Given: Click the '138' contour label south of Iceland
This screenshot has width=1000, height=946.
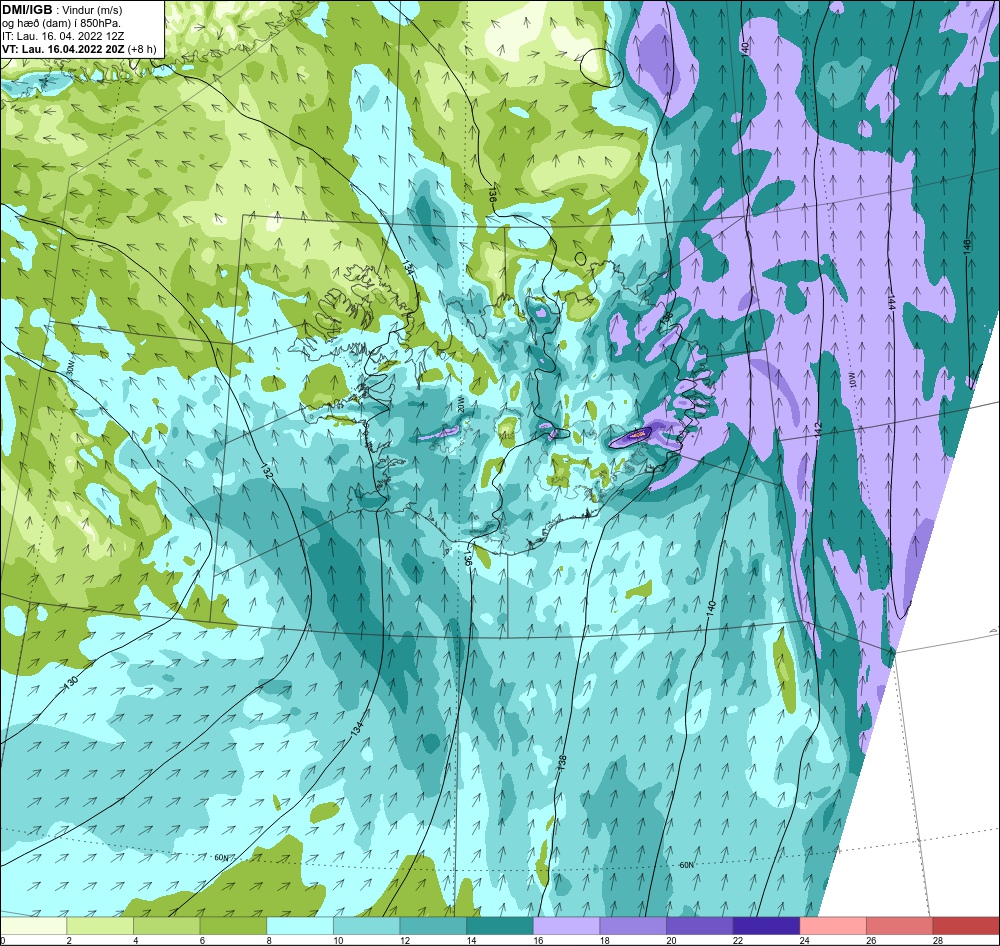Looking at the screenshot, I should click(x=562, y=764).
